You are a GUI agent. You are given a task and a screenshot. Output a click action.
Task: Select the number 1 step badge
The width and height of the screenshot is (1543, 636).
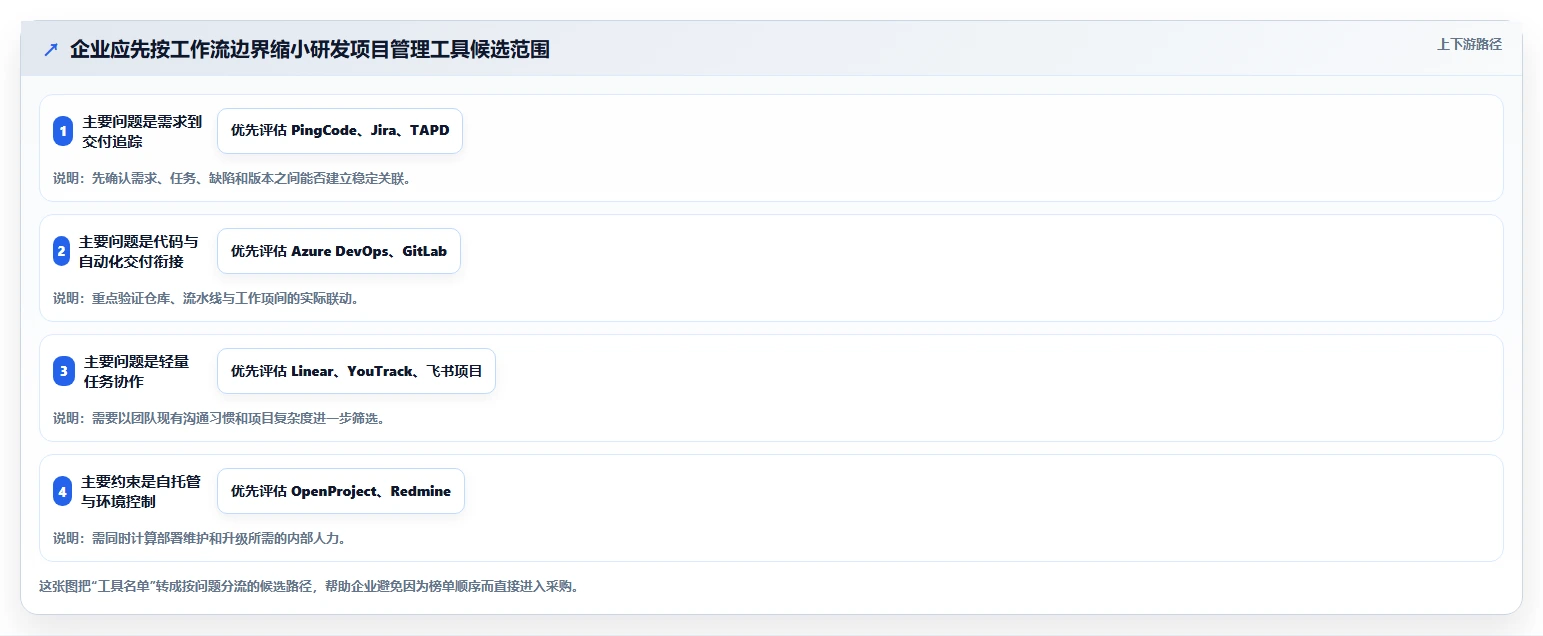pyautogui.click(x=63, y=131)
